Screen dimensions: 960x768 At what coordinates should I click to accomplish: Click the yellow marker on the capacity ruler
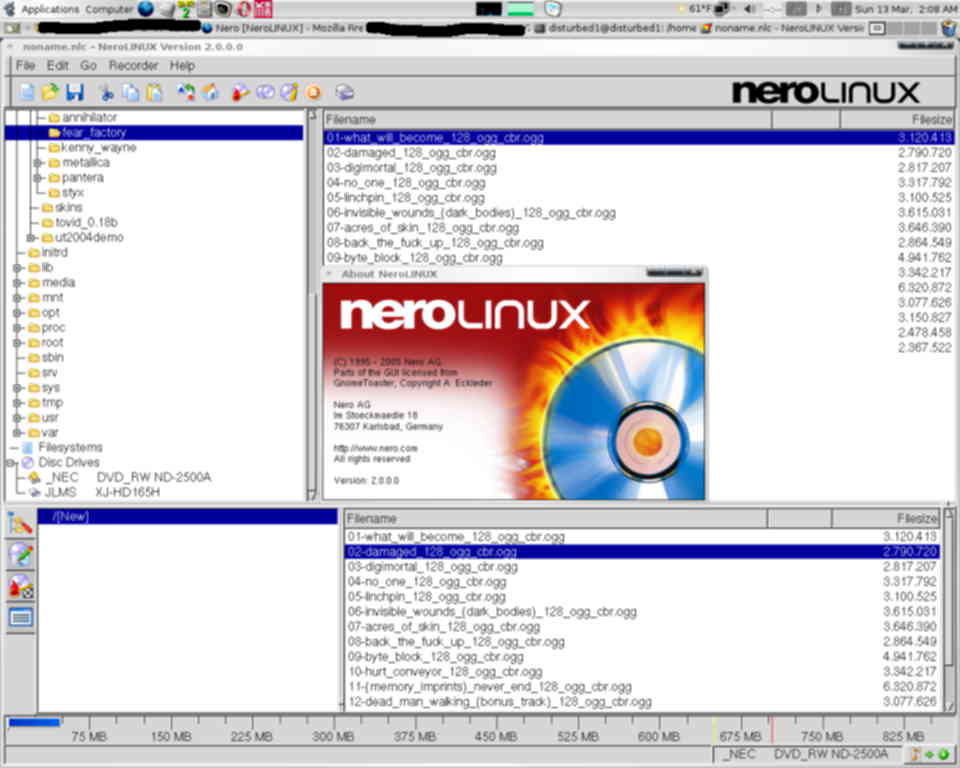[714, 730]
